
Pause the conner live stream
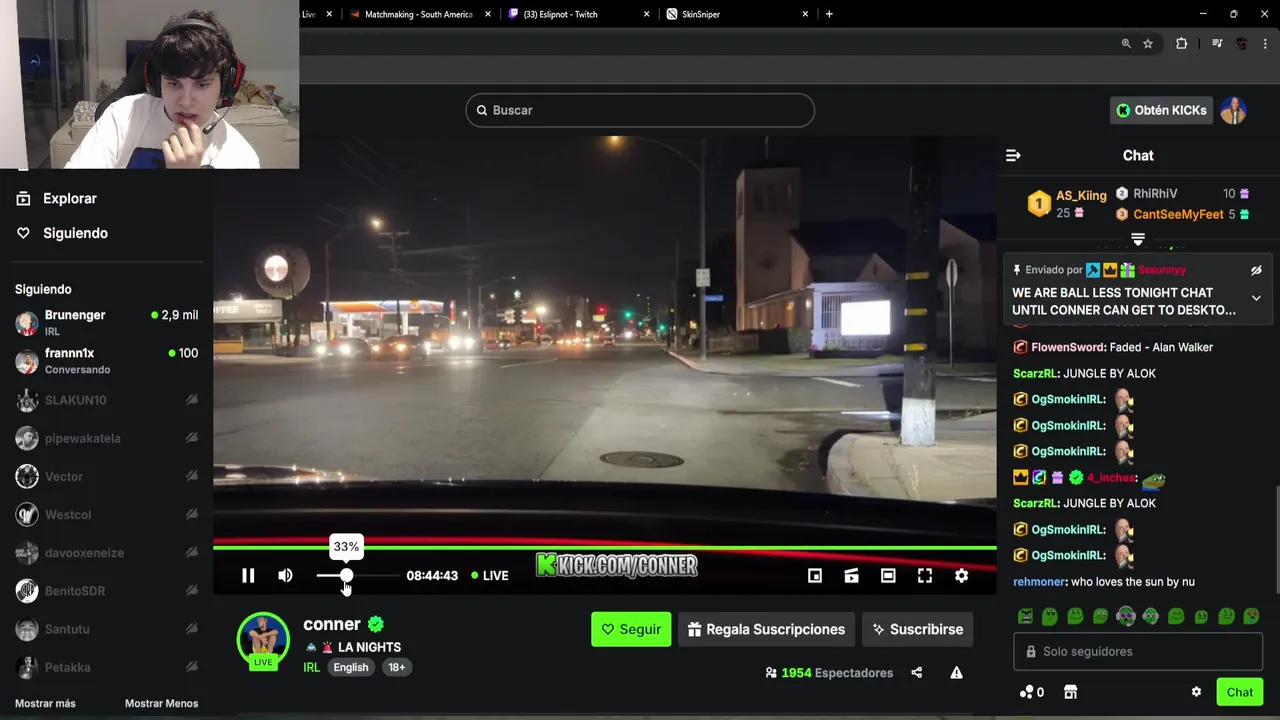[248, 575]
